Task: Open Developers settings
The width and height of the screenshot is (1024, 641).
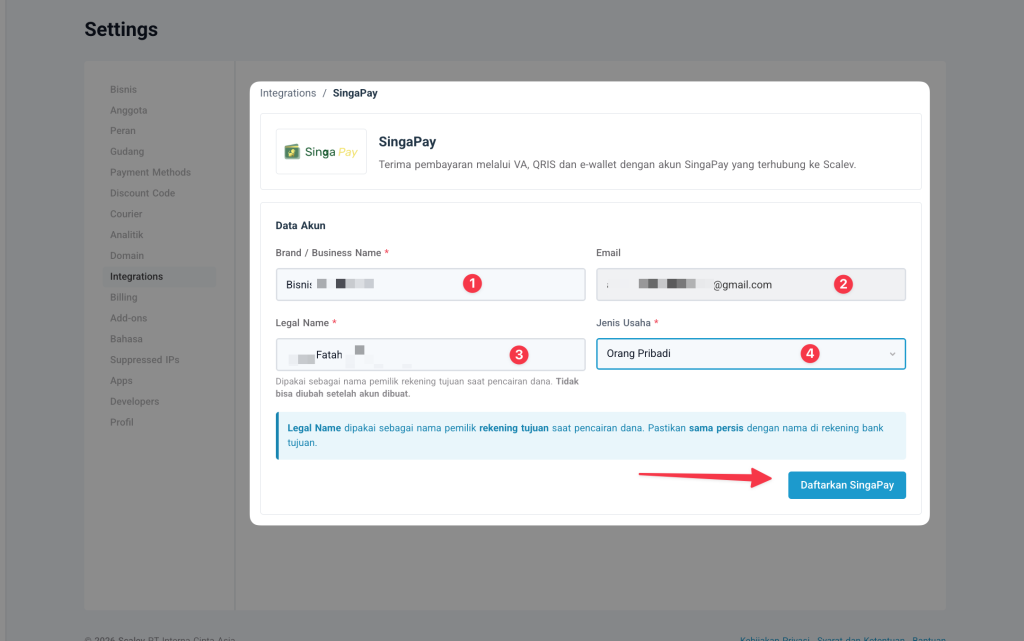Action: (135, 401)
